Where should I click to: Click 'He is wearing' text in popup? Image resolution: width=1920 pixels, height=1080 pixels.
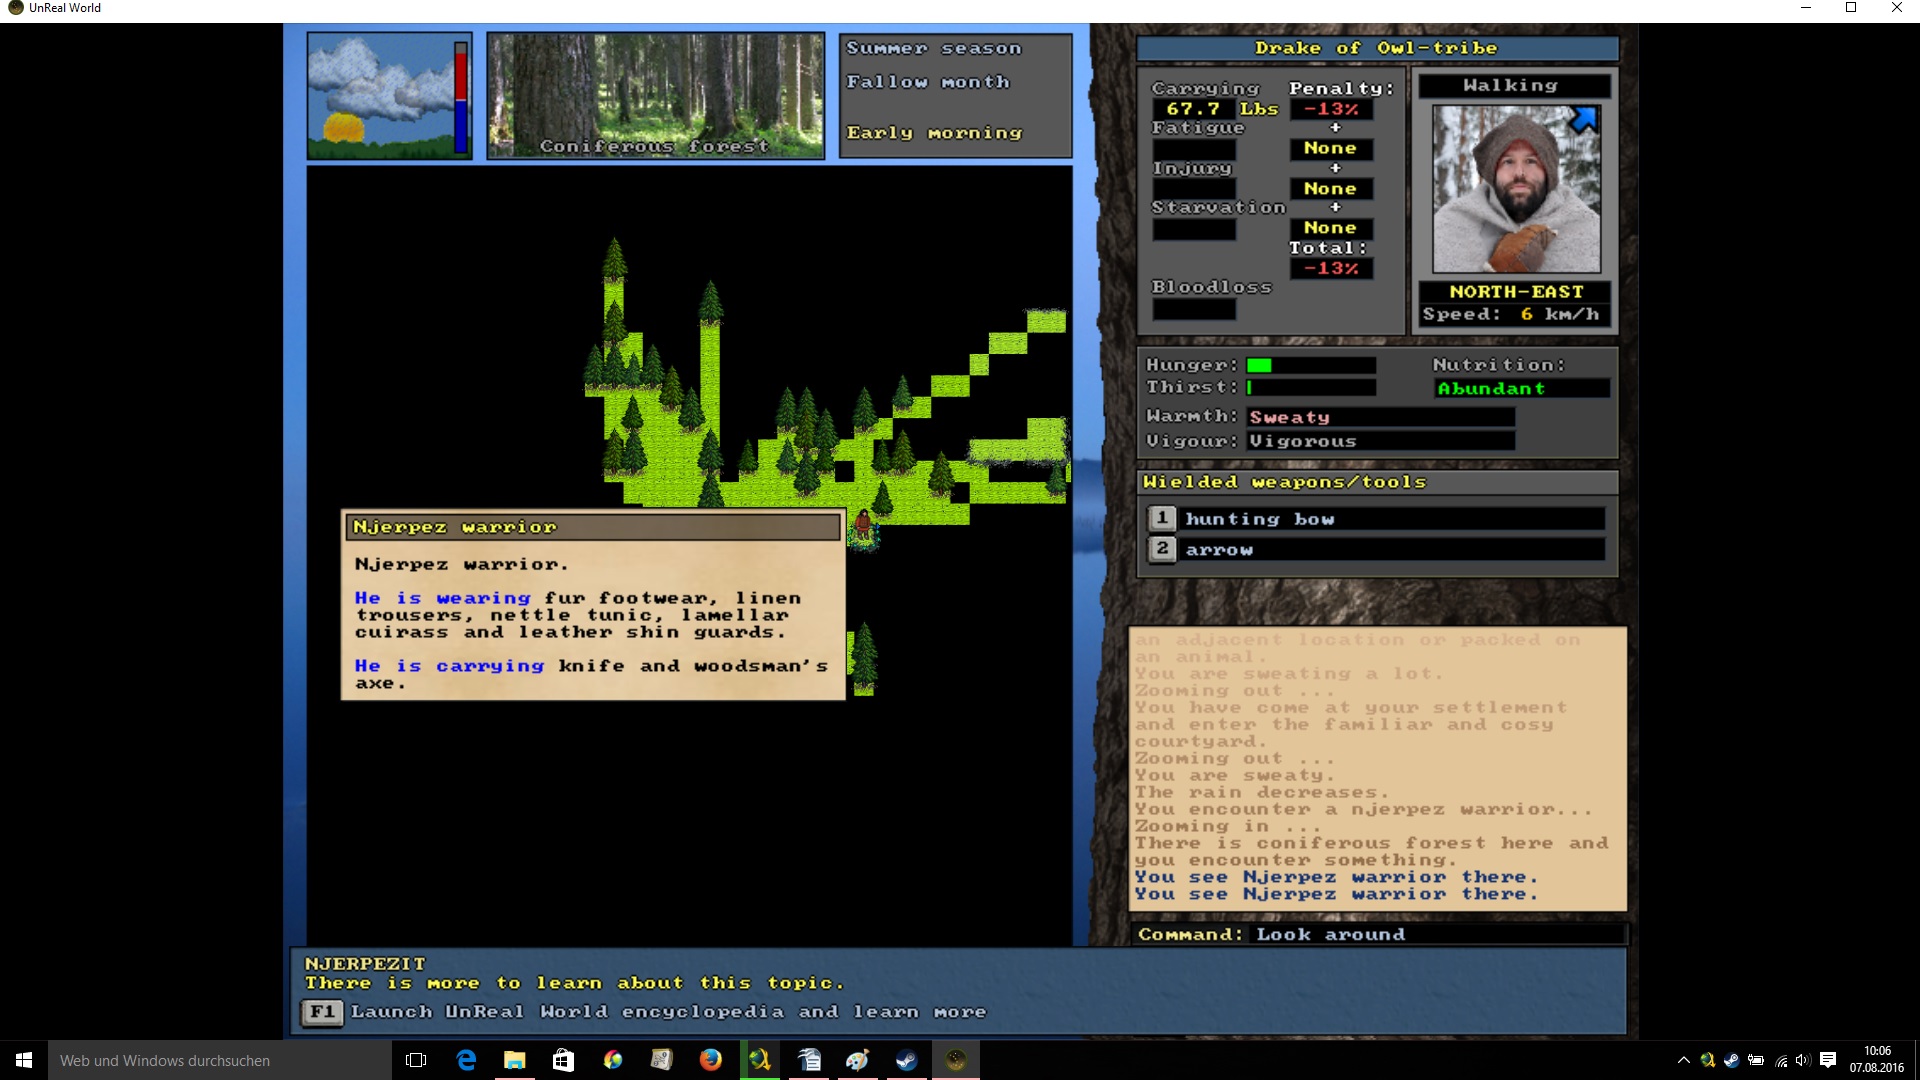[442, 598]
